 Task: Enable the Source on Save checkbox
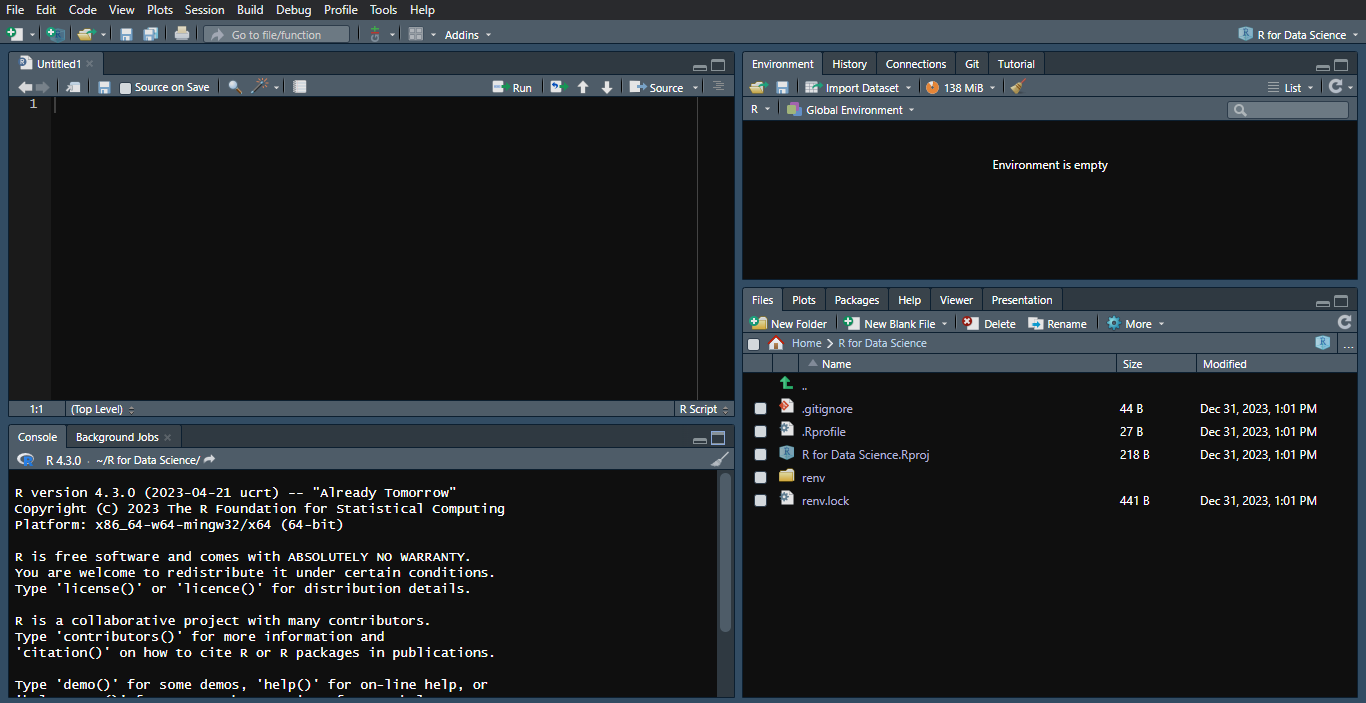(126, 88)
